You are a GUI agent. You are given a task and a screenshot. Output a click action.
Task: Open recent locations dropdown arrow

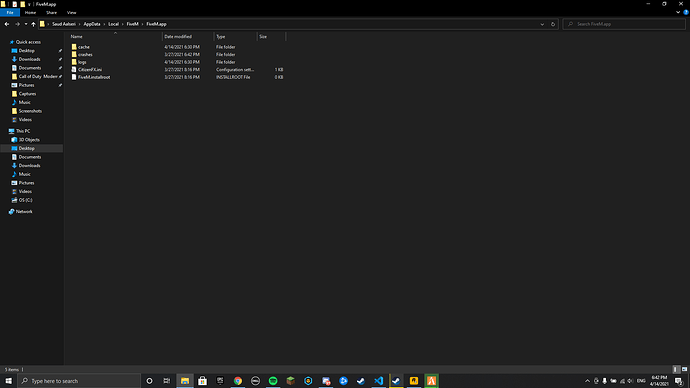click(x=26, y=24)
